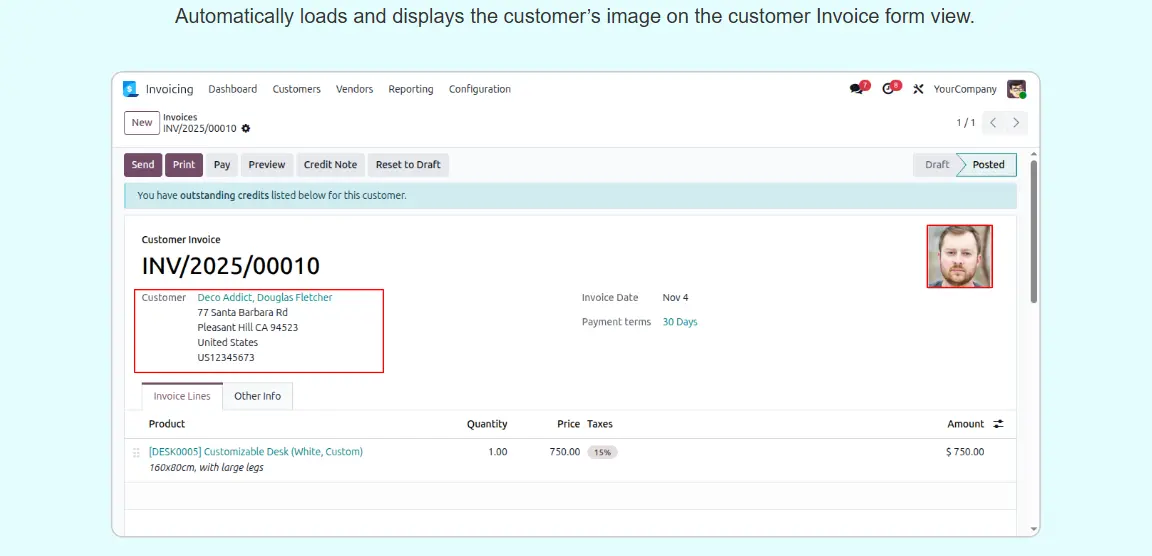
Task: Switch to the Other Info tab
Action: coord(257,396)
